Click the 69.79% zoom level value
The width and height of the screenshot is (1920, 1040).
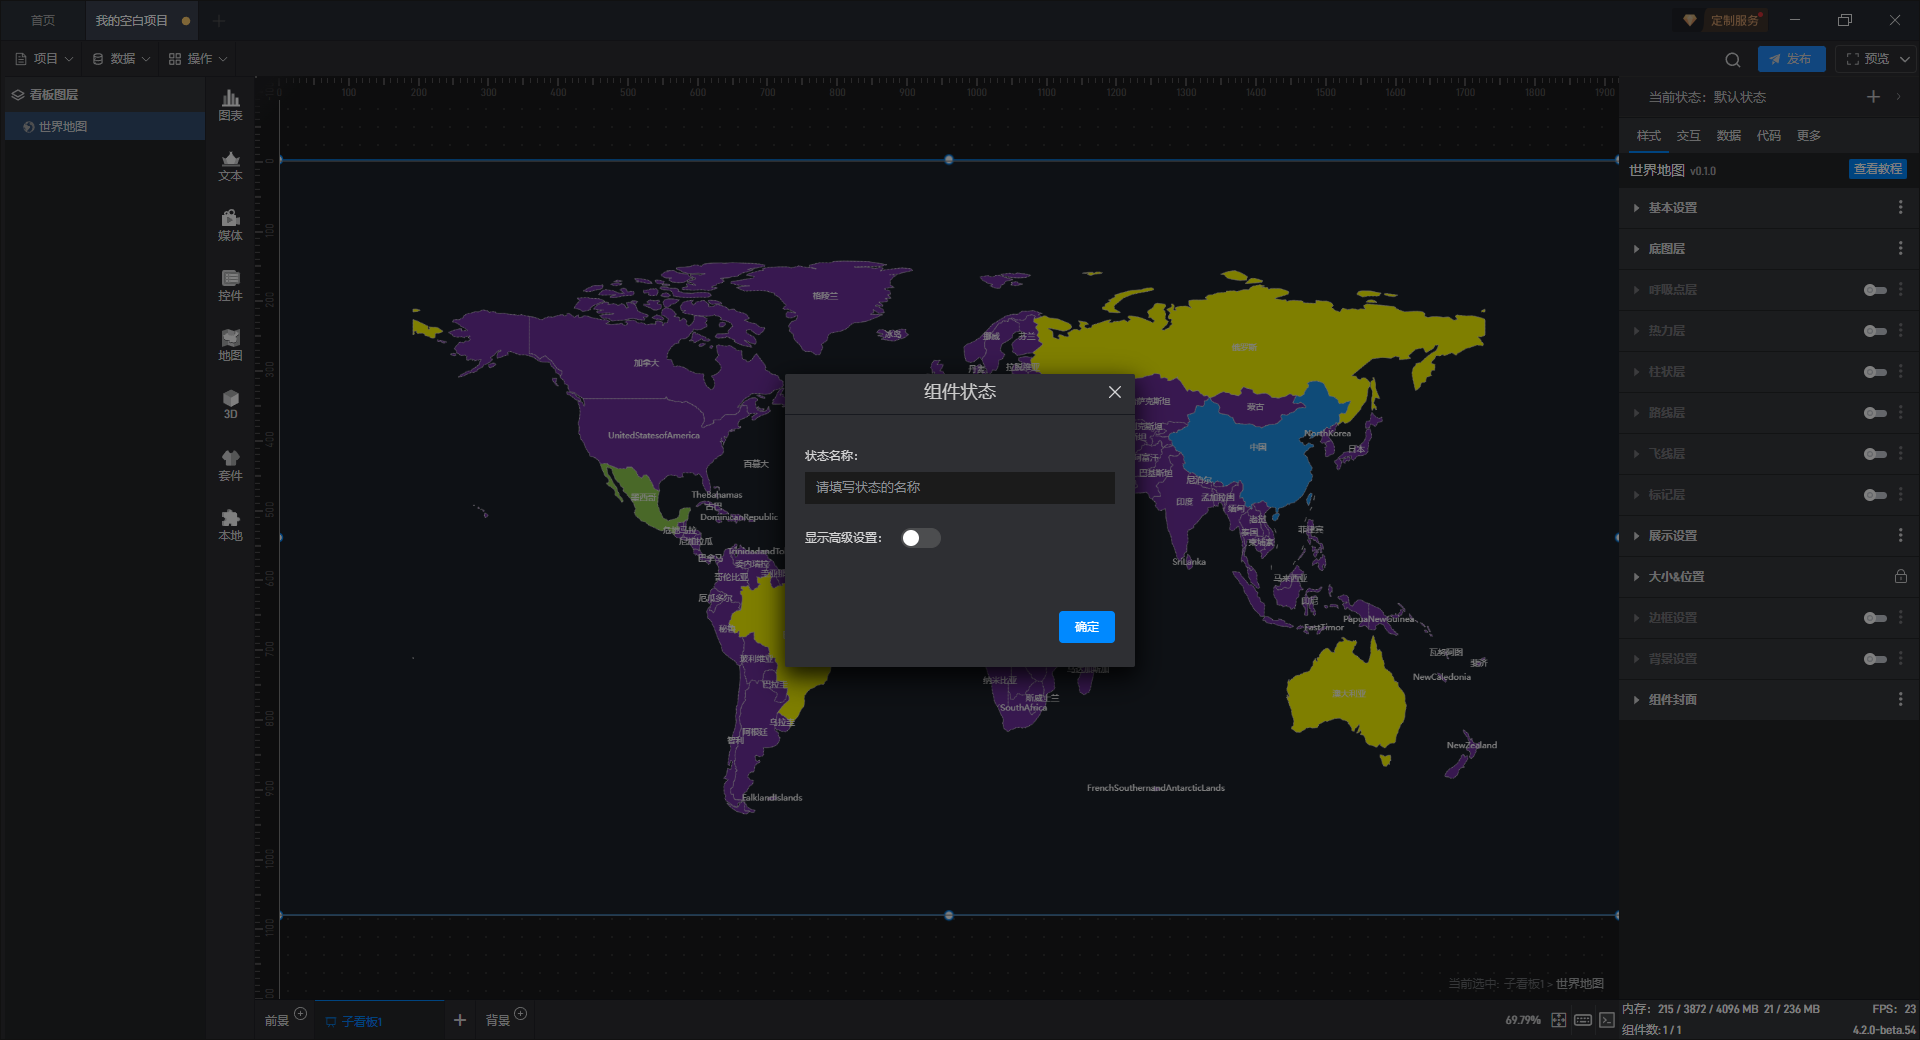pos(1522,1020)
